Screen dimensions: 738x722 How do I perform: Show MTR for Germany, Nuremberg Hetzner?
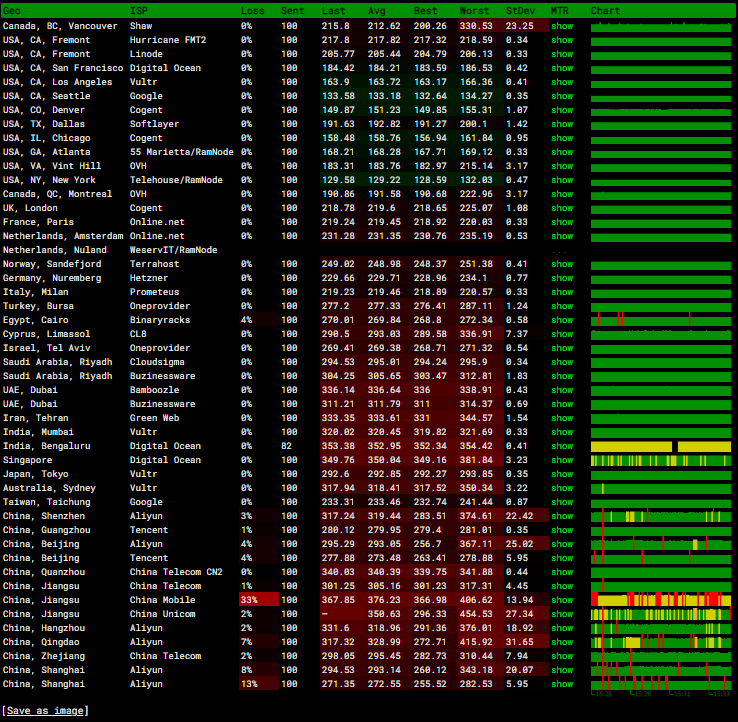[x=562, y=278]
